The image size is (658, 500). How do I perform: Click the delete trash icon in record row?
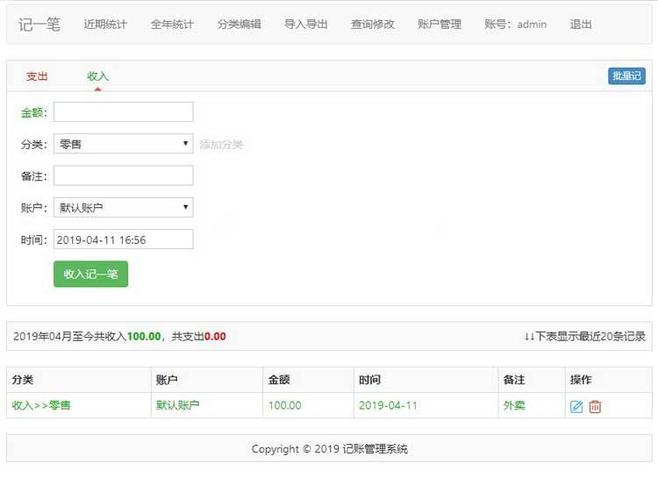(x=595, y=407)
